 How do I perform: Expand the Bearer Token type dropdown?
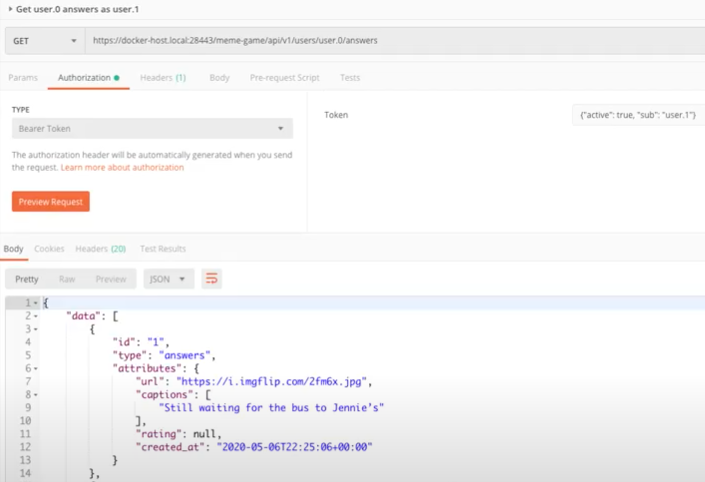coord(152,129)
